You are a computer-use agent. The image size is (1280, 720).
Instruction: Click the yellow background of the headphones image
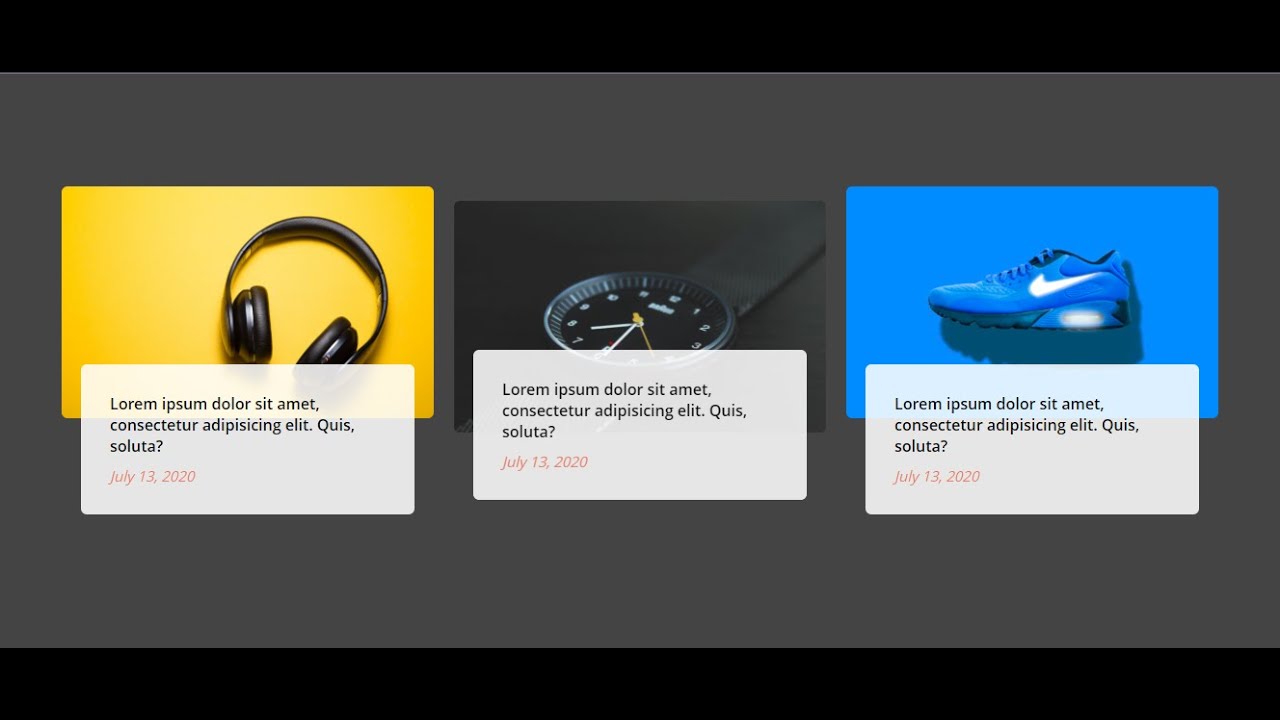[140, 270]
